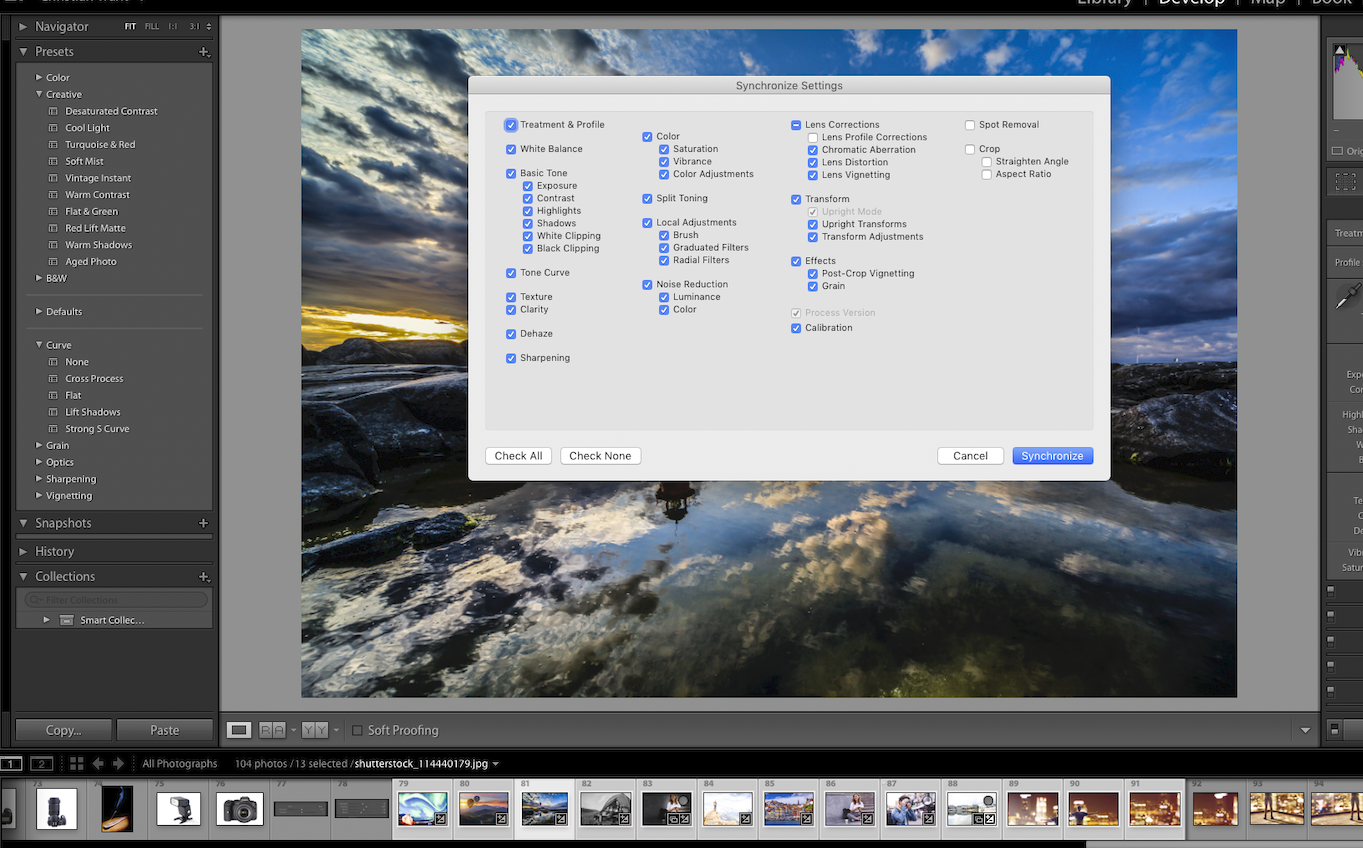
Task: Switch to the Library module
Action: point(1104,3)
